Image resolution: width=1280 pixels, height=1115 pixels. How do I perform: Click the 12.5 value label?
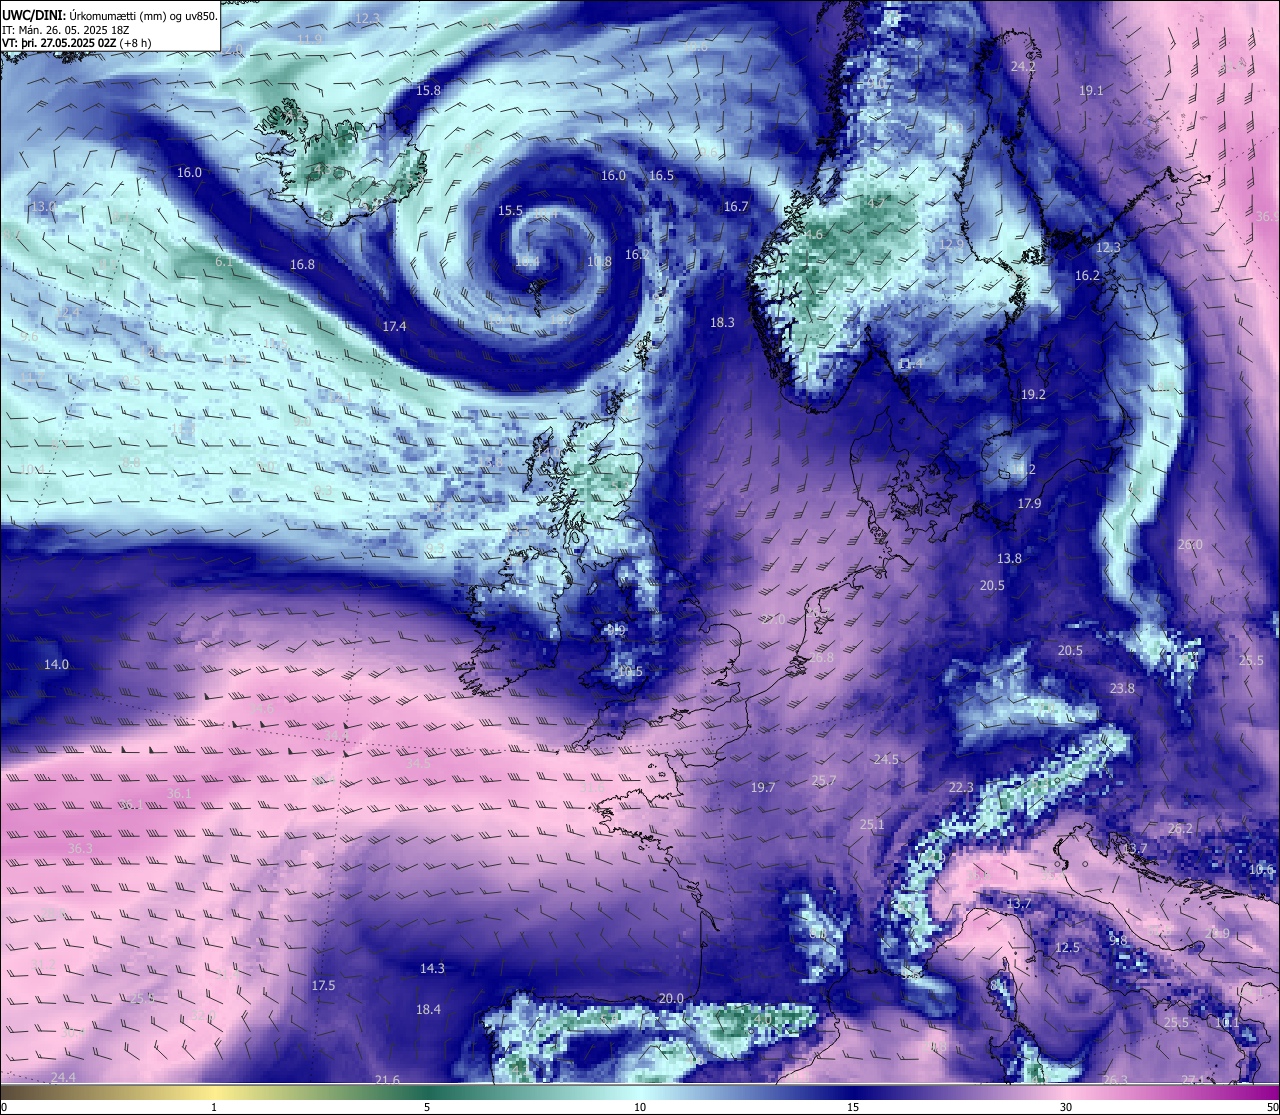1067,947
